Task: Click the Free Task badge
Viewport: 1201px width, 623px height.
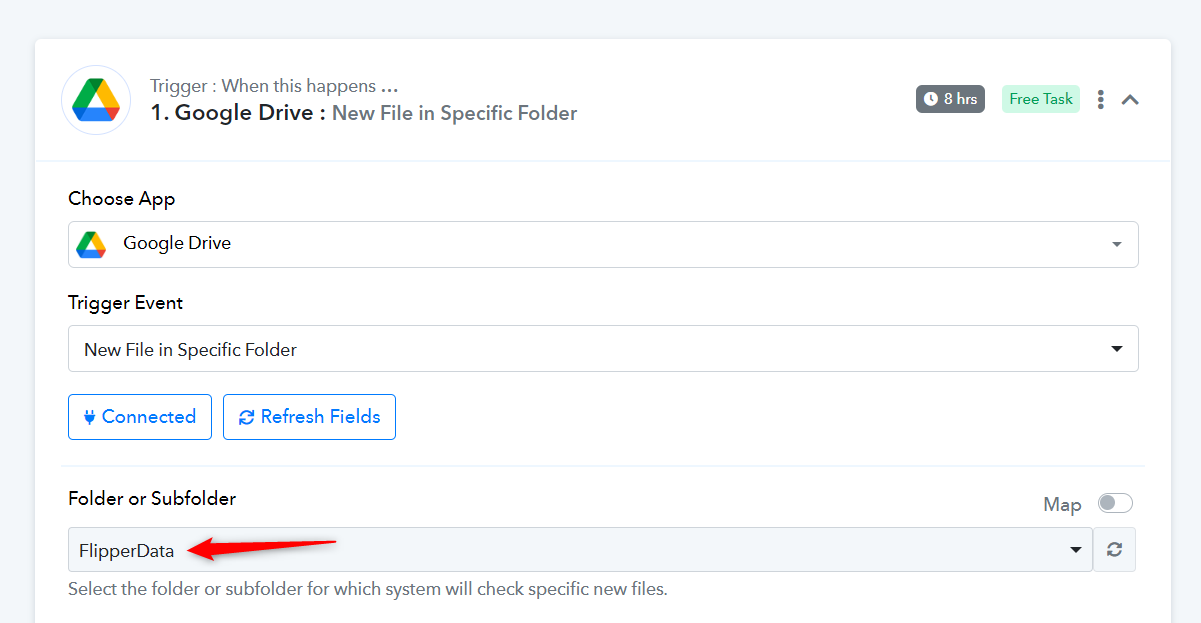Action: tap(1041, 99)
